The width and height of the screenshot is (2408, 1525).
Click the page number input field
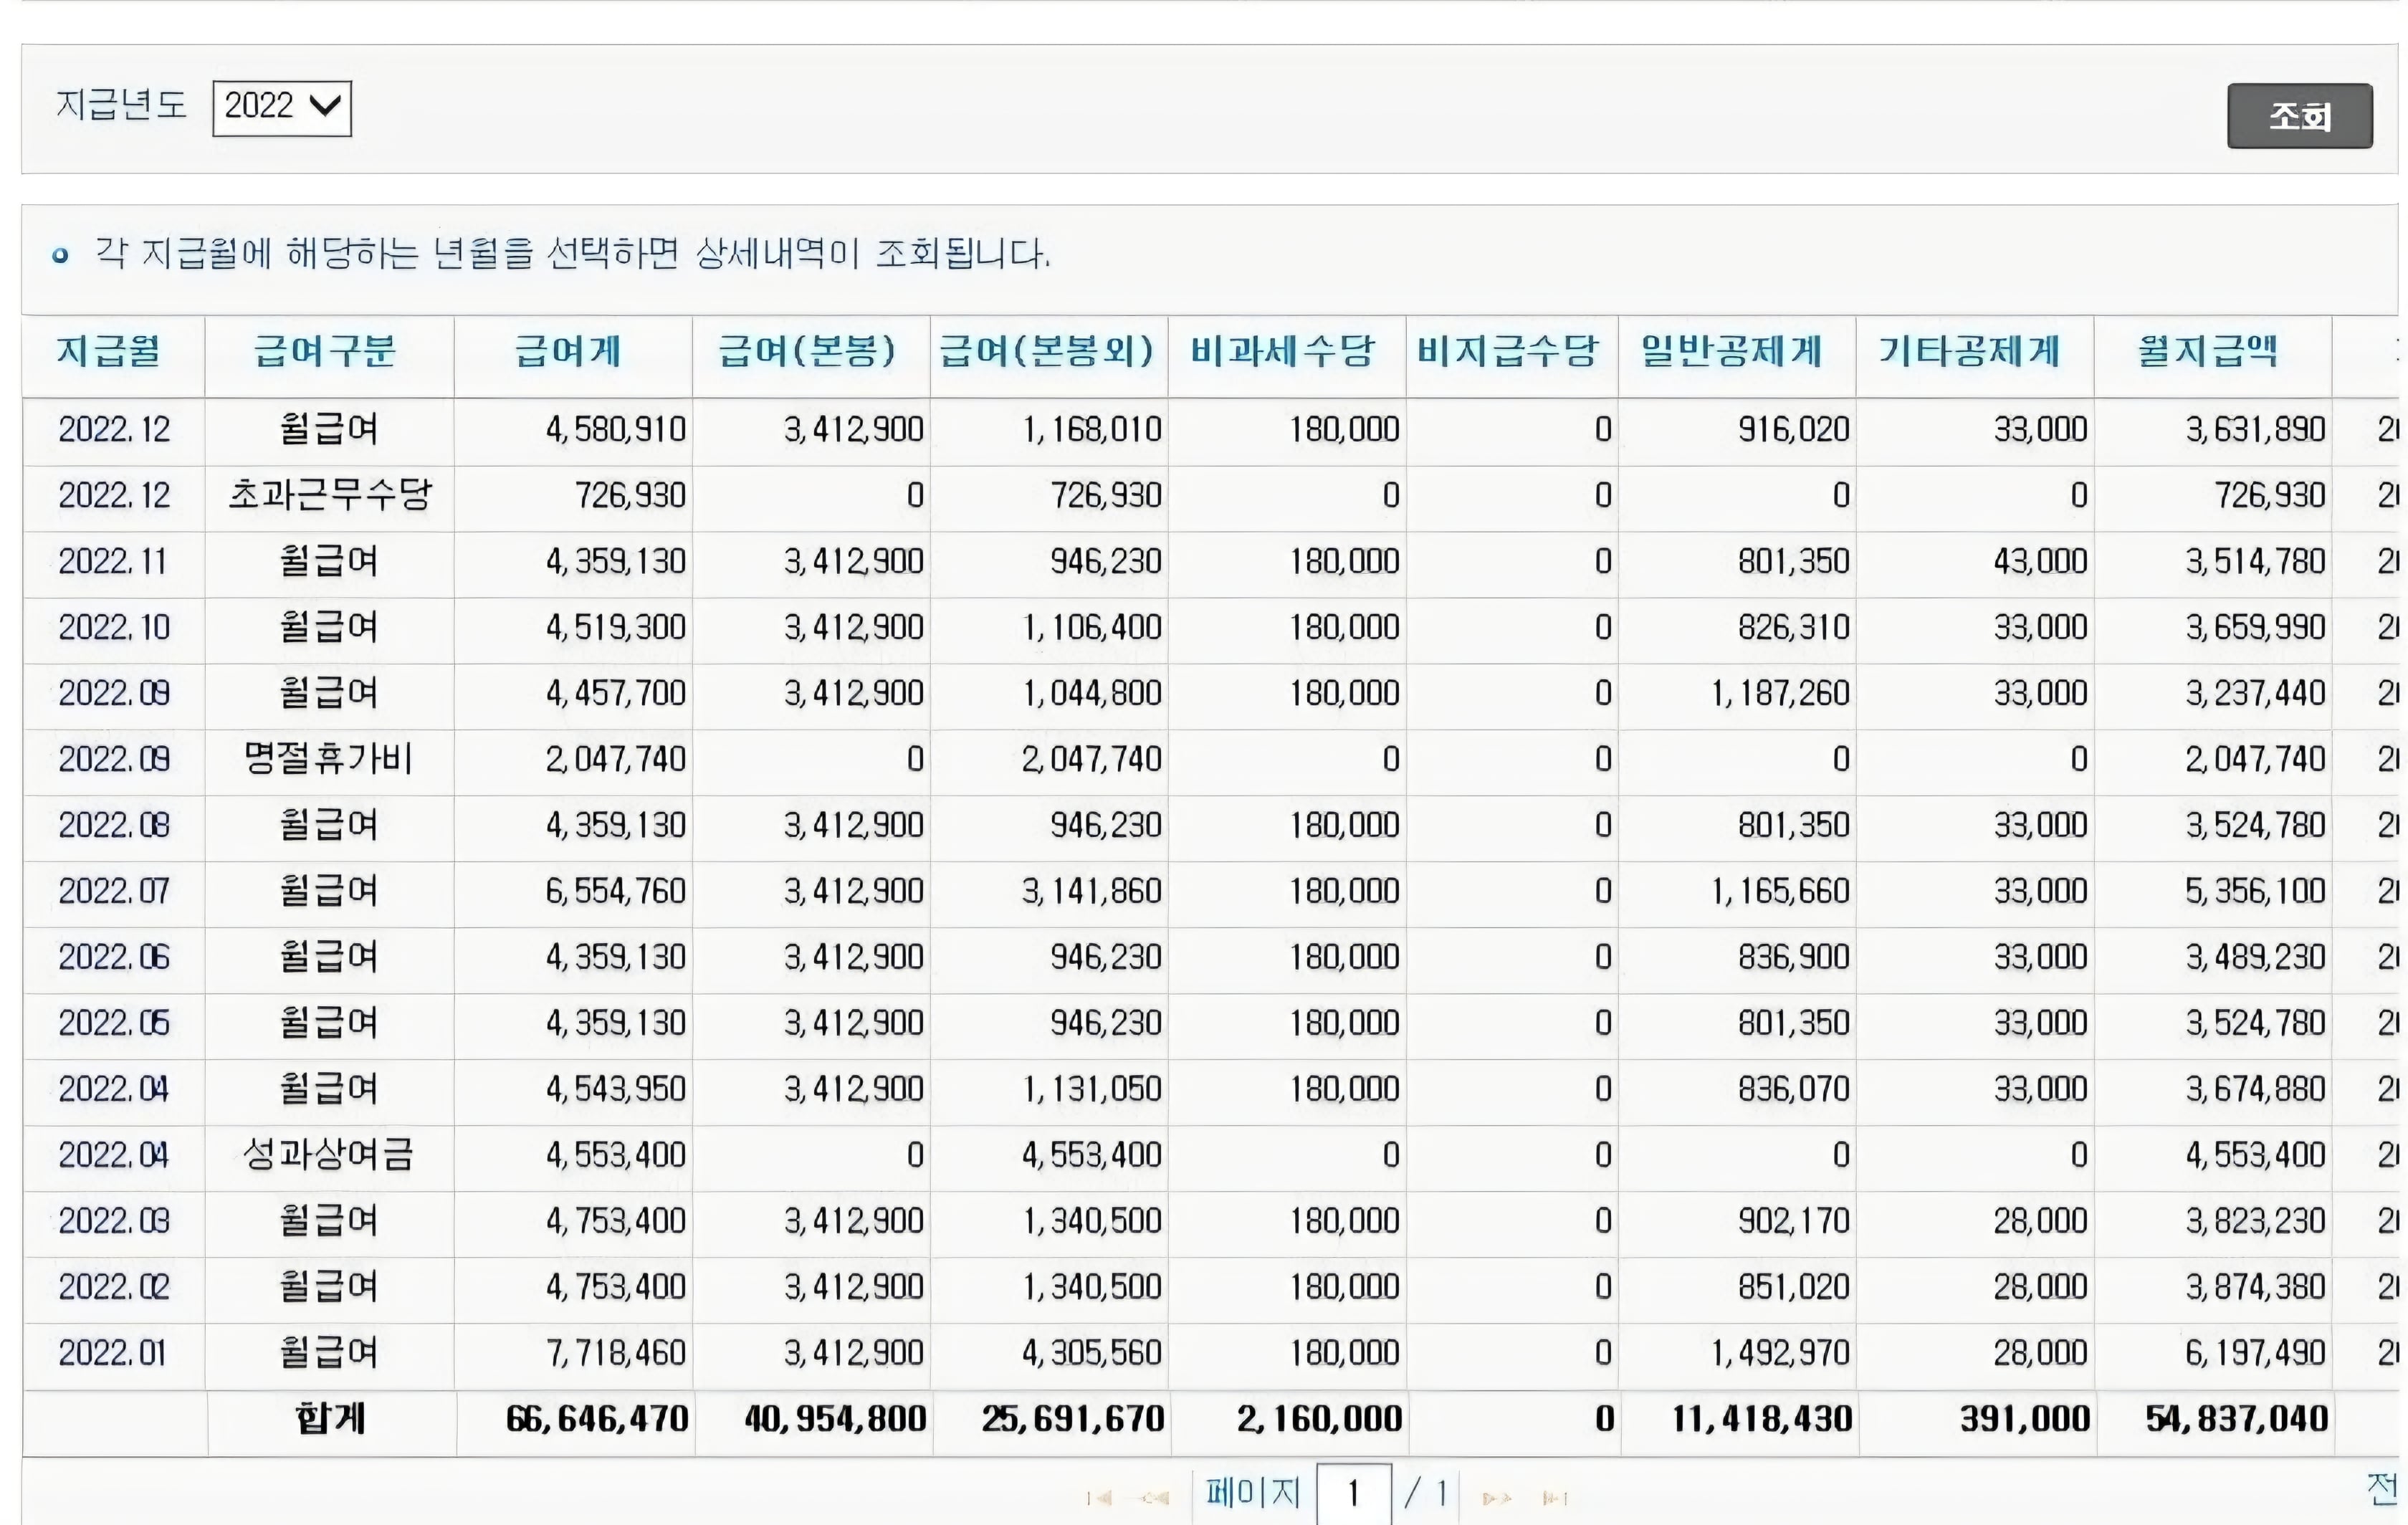coord(1354,1494)
